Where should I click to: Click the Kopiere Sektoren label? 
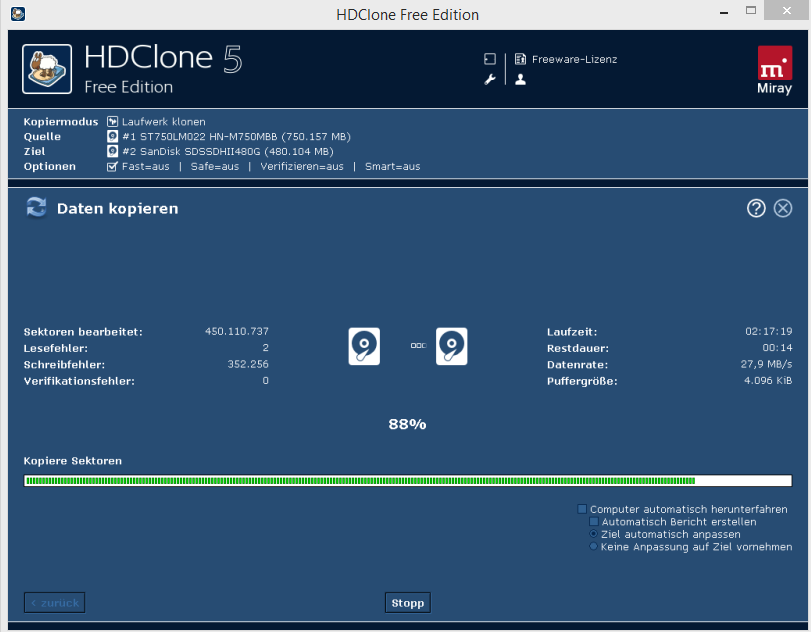pos(72,461)
